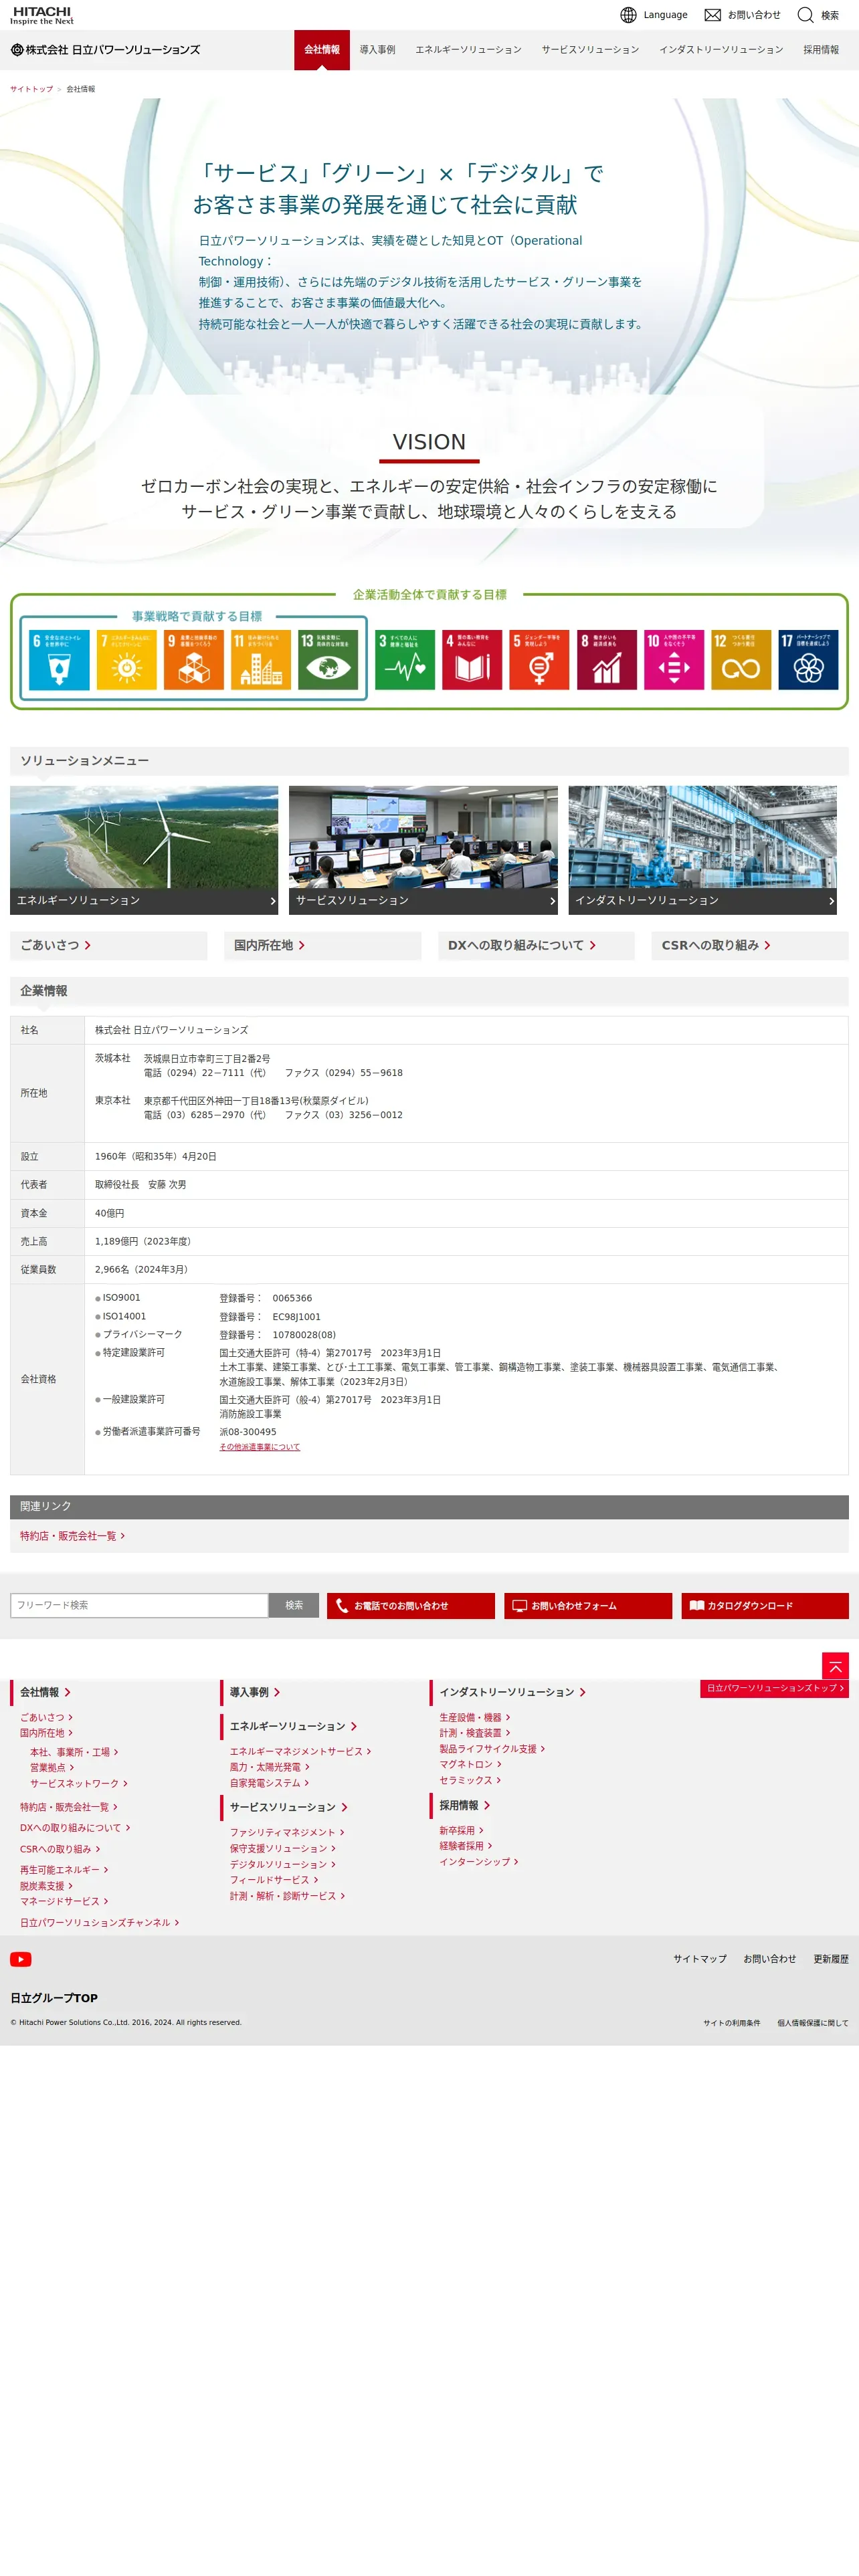The width and height of the screenshot is (859, 2576).
Task: Click the カタログダウンロード button
Action: pos(765,1605)
